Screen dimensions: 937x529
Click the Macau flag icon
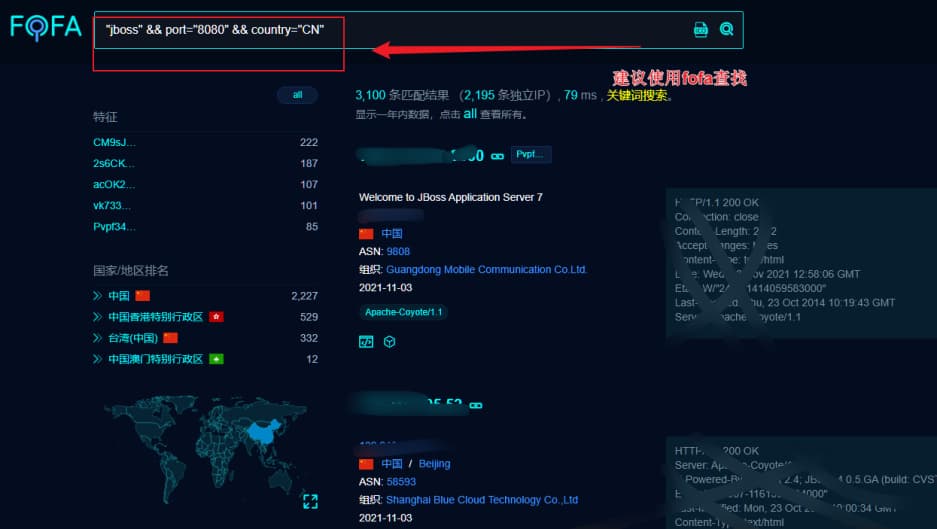pyautogui.click(x=216, y=359)
